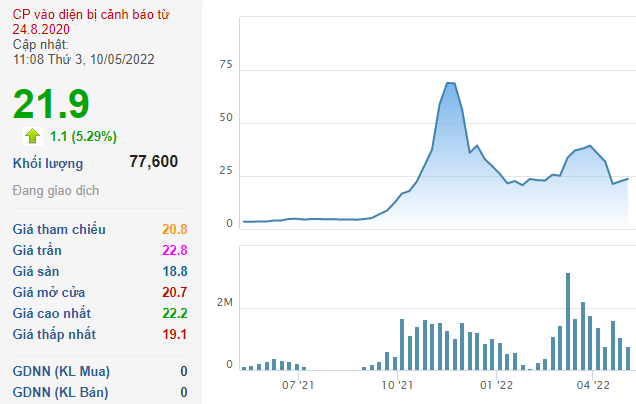The width and height of the screenshot is (636, 404).
Task: Click the Đang giao dịch status text
Action: click(56, 191)
